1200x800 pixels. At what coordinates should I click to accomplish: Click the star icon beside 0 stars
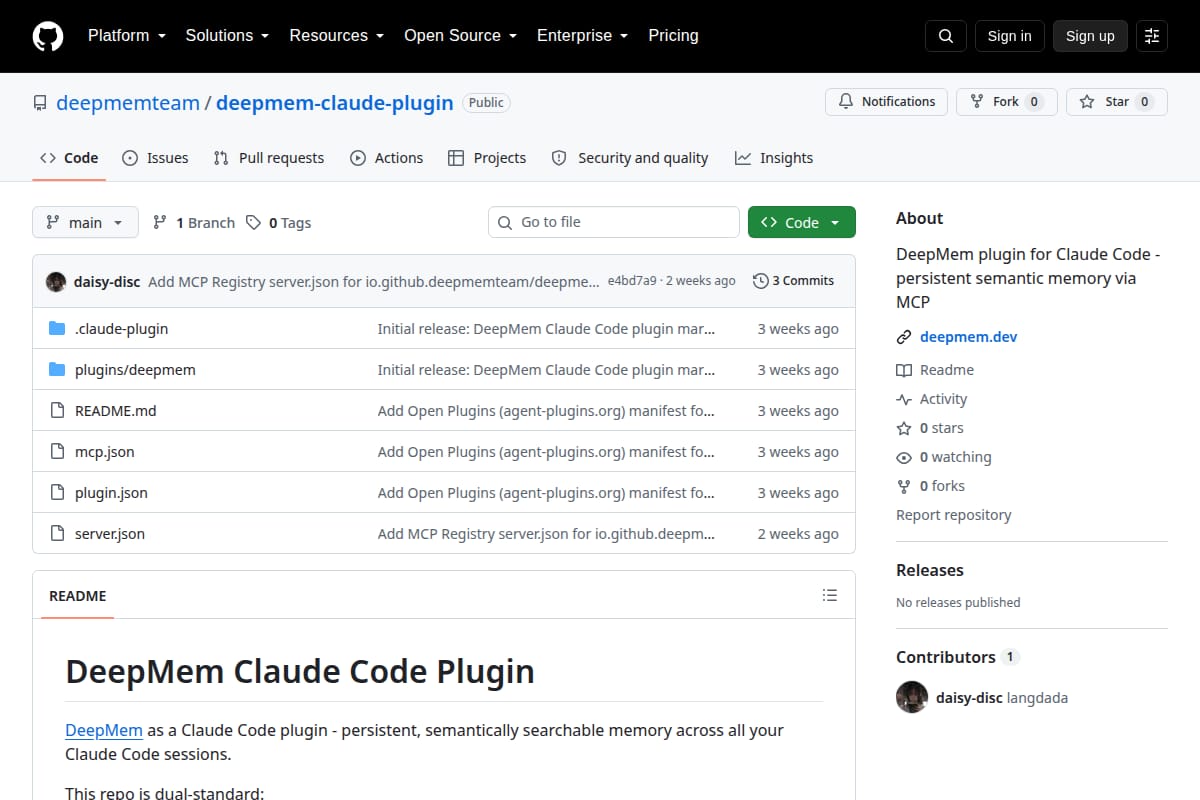click(x=904, y=428)
